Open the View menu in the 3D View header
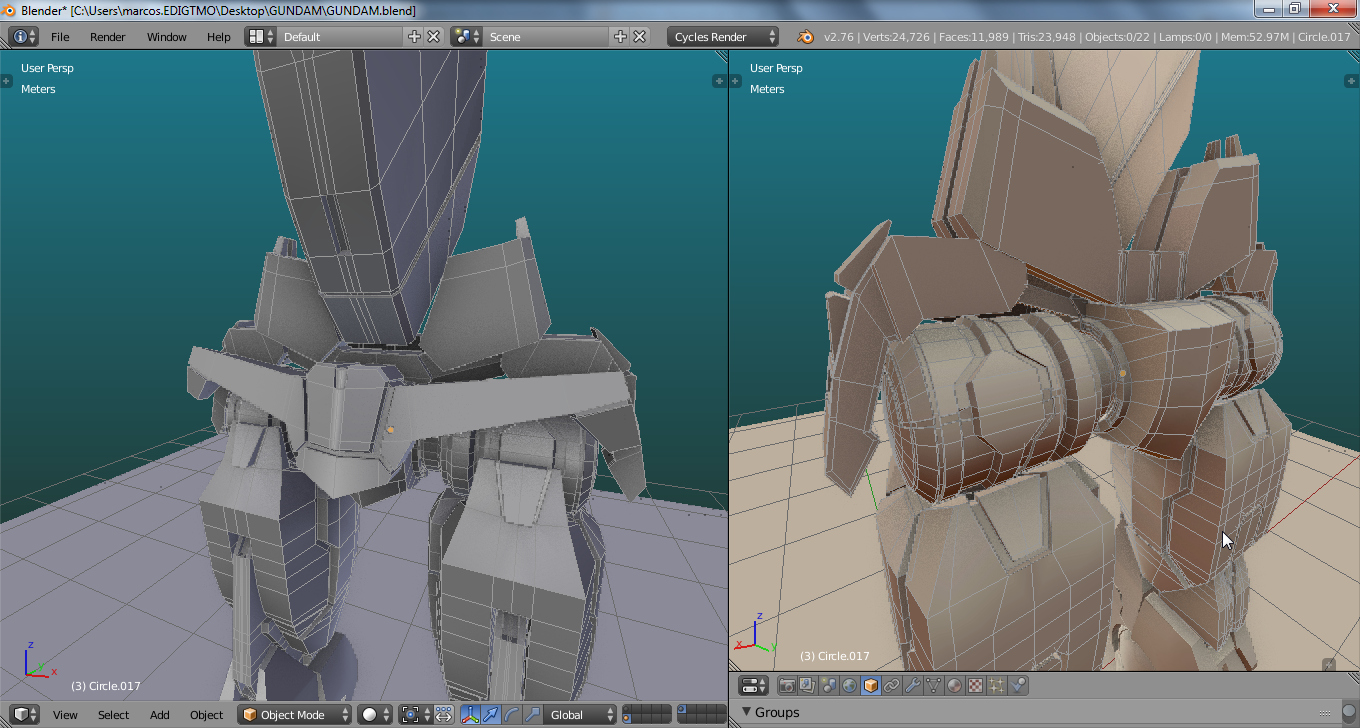The width and height of the screenshot is (1360, 728). coord(65,715)
